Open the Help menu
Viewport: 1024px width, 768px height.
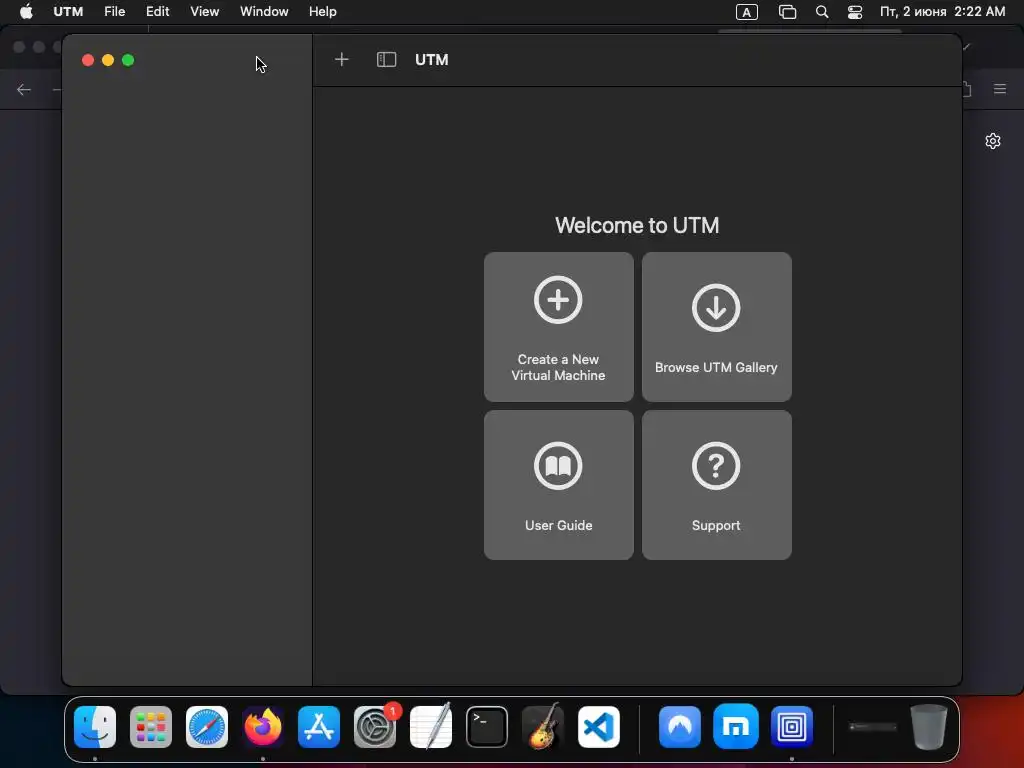[x=323, y=12]
